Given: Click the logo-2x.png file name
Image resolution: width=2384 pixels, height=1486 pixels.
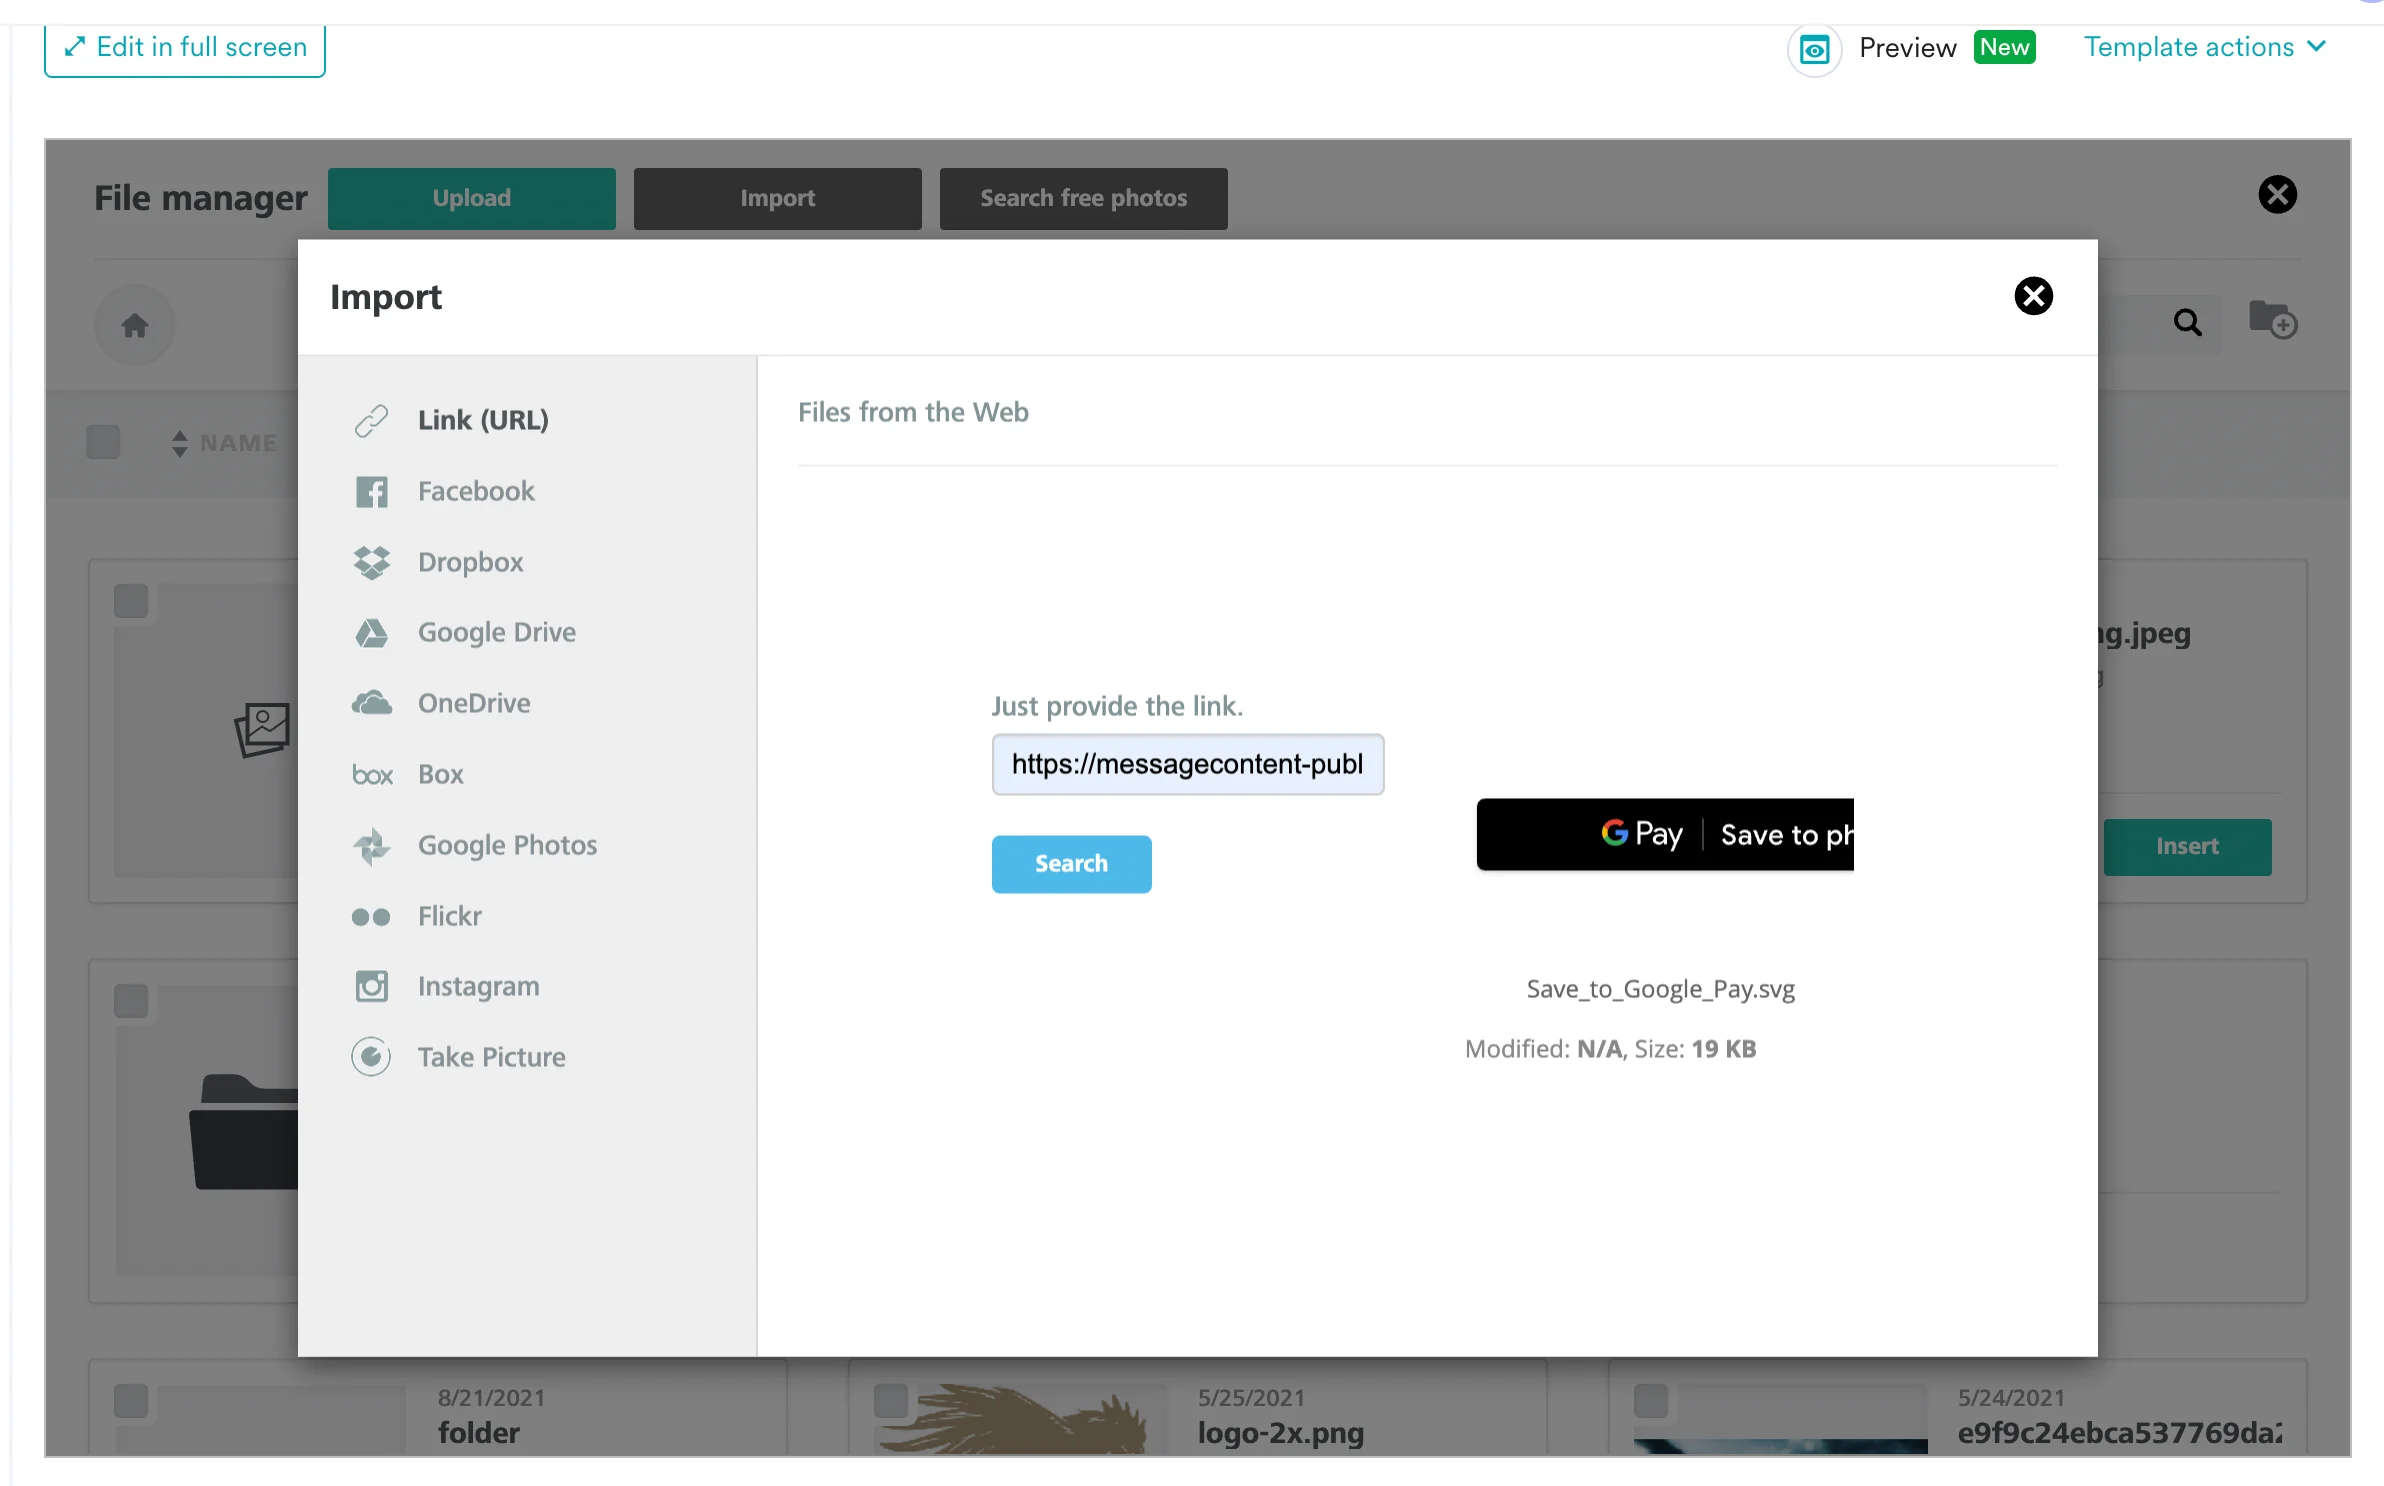Looking at the screenshot, I should [1280, 1433].
